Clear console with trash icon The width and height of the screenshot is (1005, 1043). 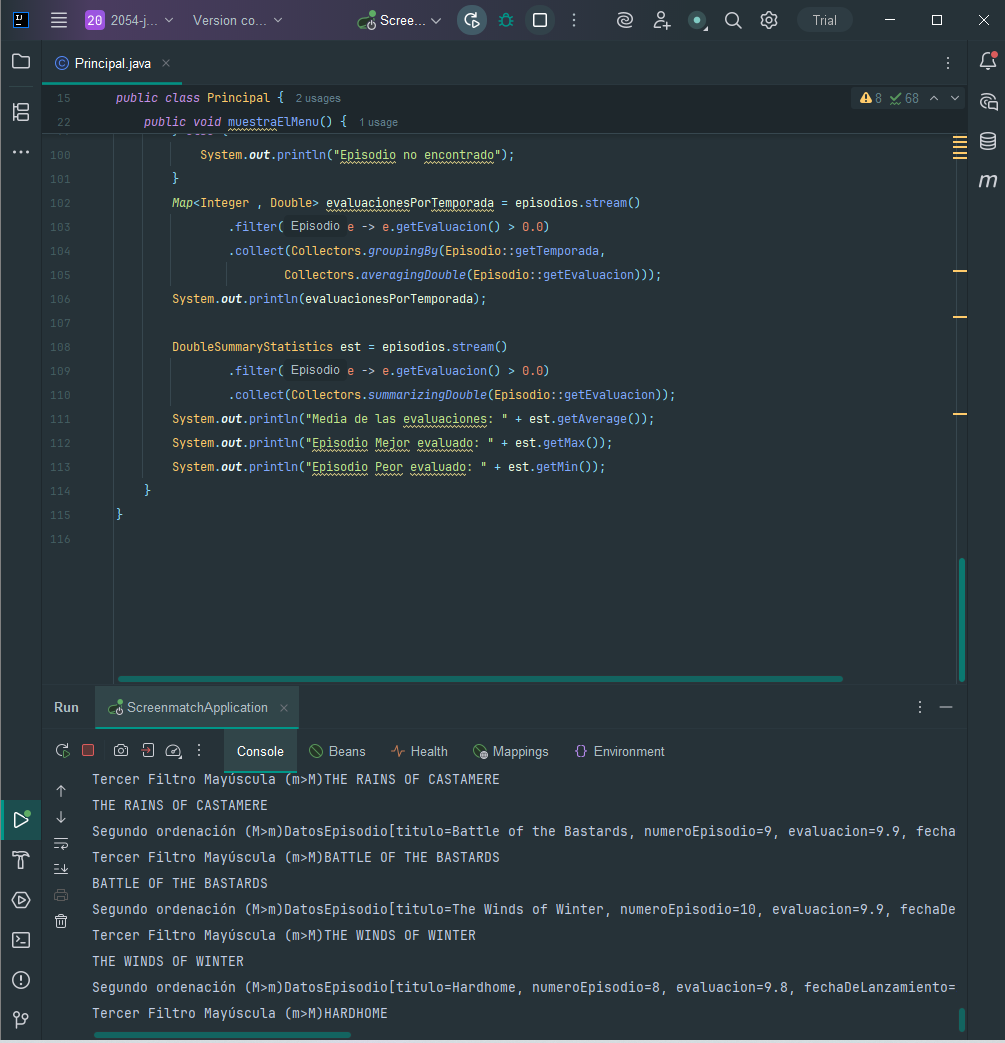(x=61, y=921)
